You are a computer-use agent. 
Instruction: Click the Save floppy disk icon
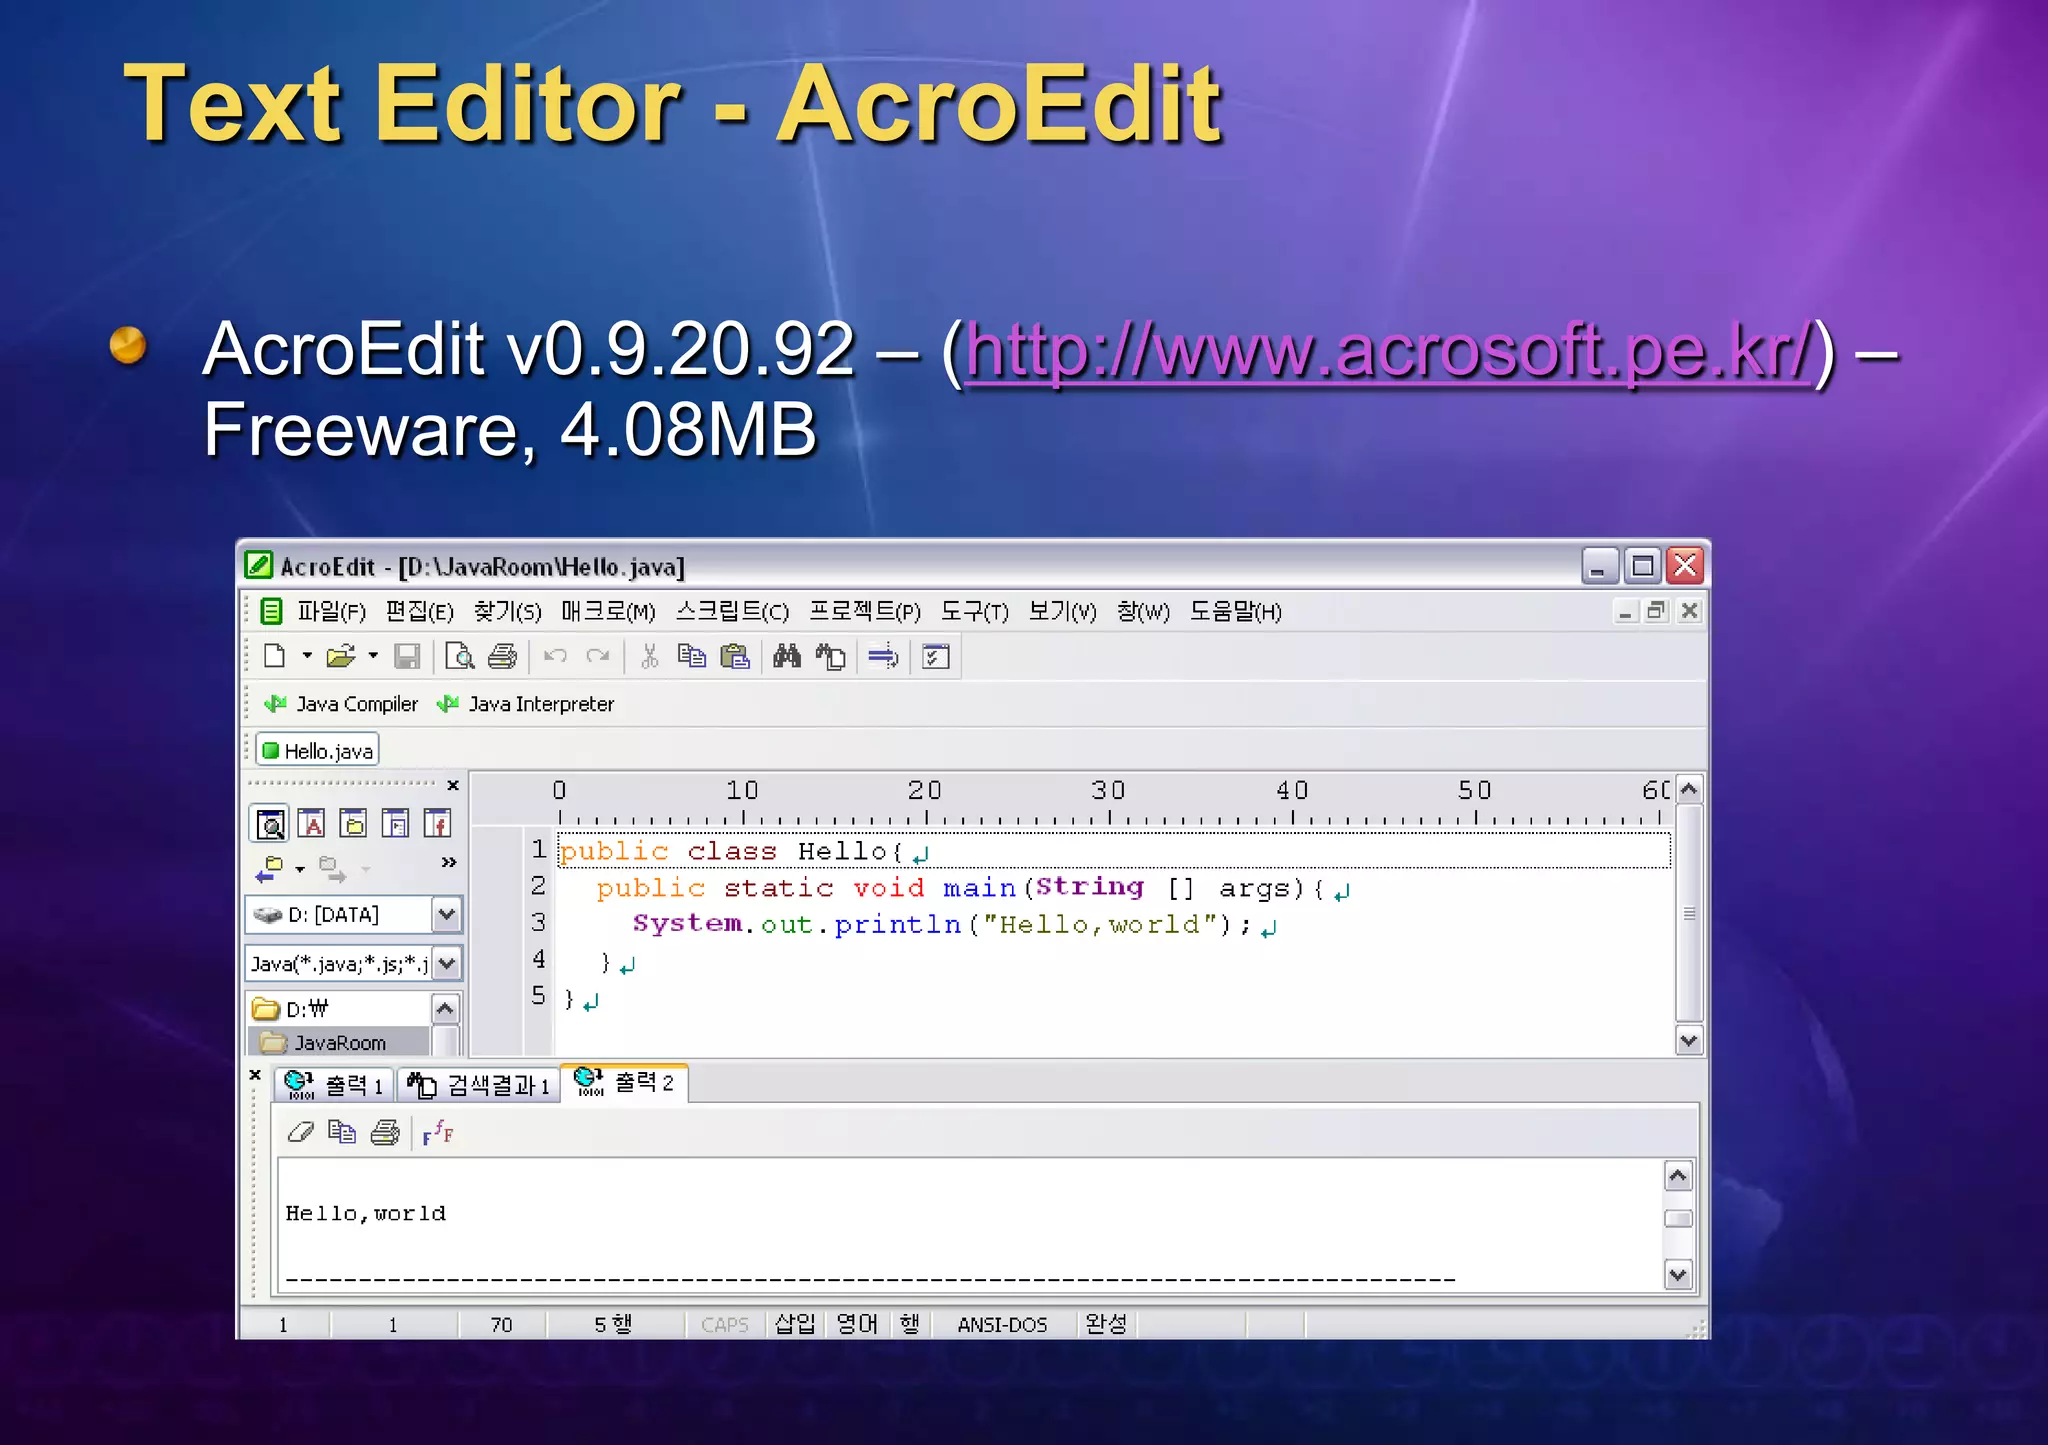click(x=407, y=656)
